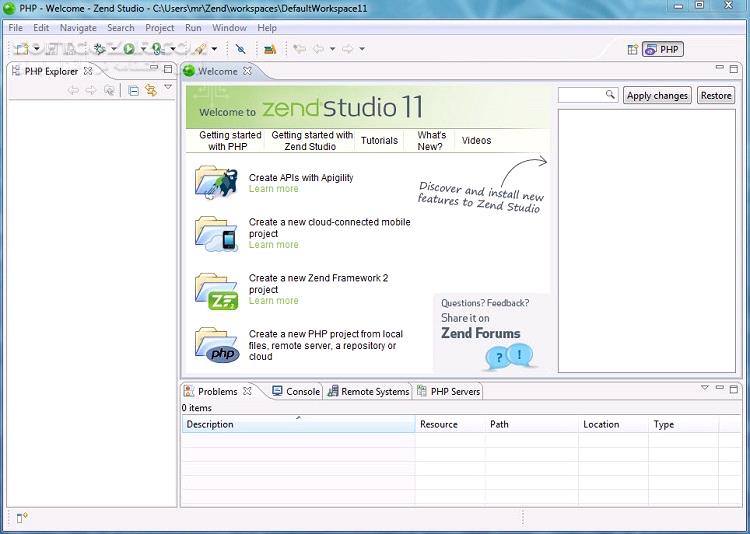The height and width of the screenshot is (534, 750).
Task: Click the Forward navigation arrow in toolbar
Action: [x=348, y=49]
